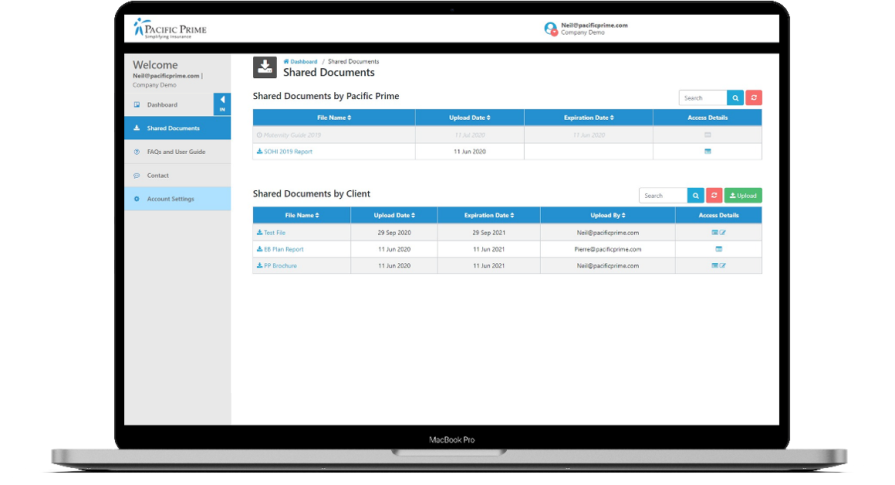Click the red refresh icon in Client section
This screenshot has width=895, height=485.
click(714, 196)
